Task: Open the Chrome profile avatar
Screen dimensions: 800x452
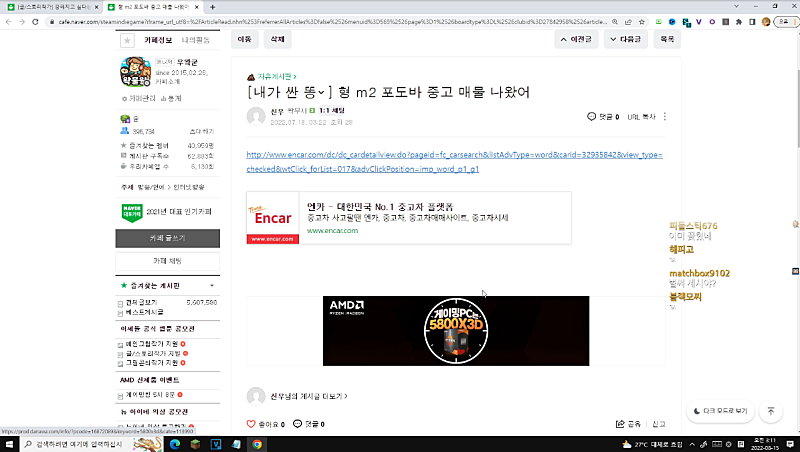Action: (x=766, y=22)
